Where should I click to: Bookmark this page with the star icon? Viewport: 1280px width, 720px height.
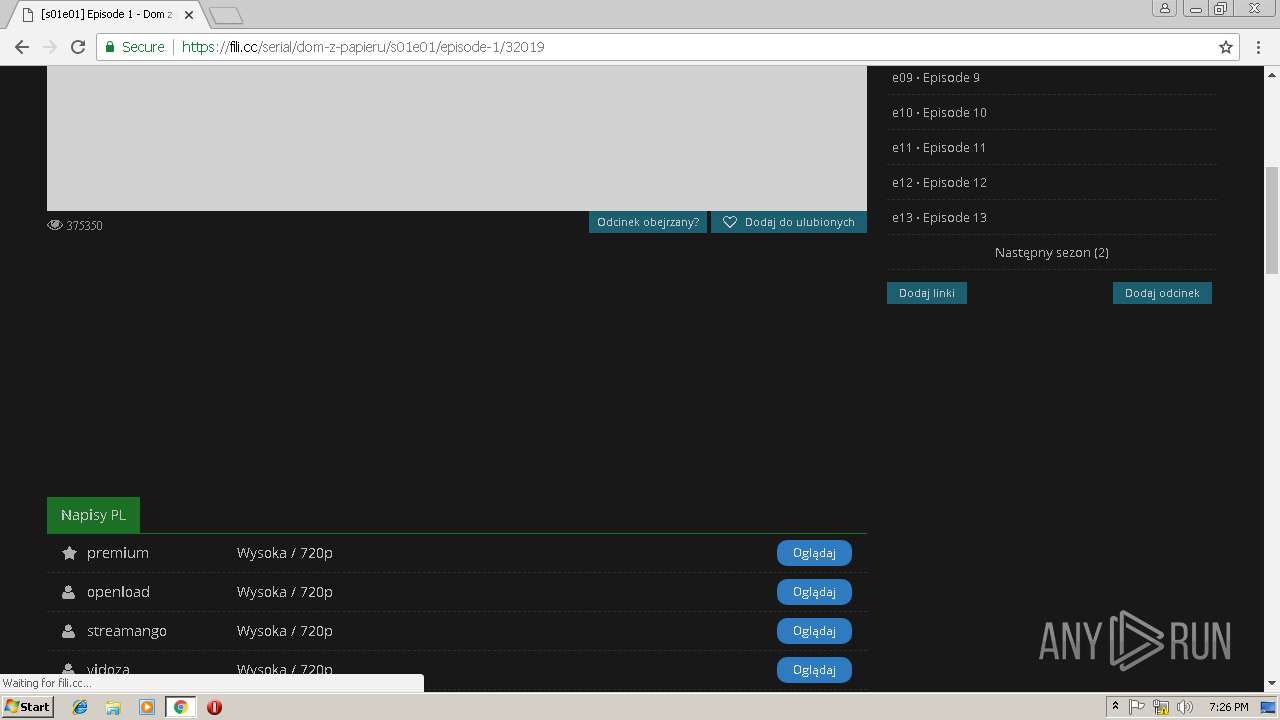point(1226,47)
